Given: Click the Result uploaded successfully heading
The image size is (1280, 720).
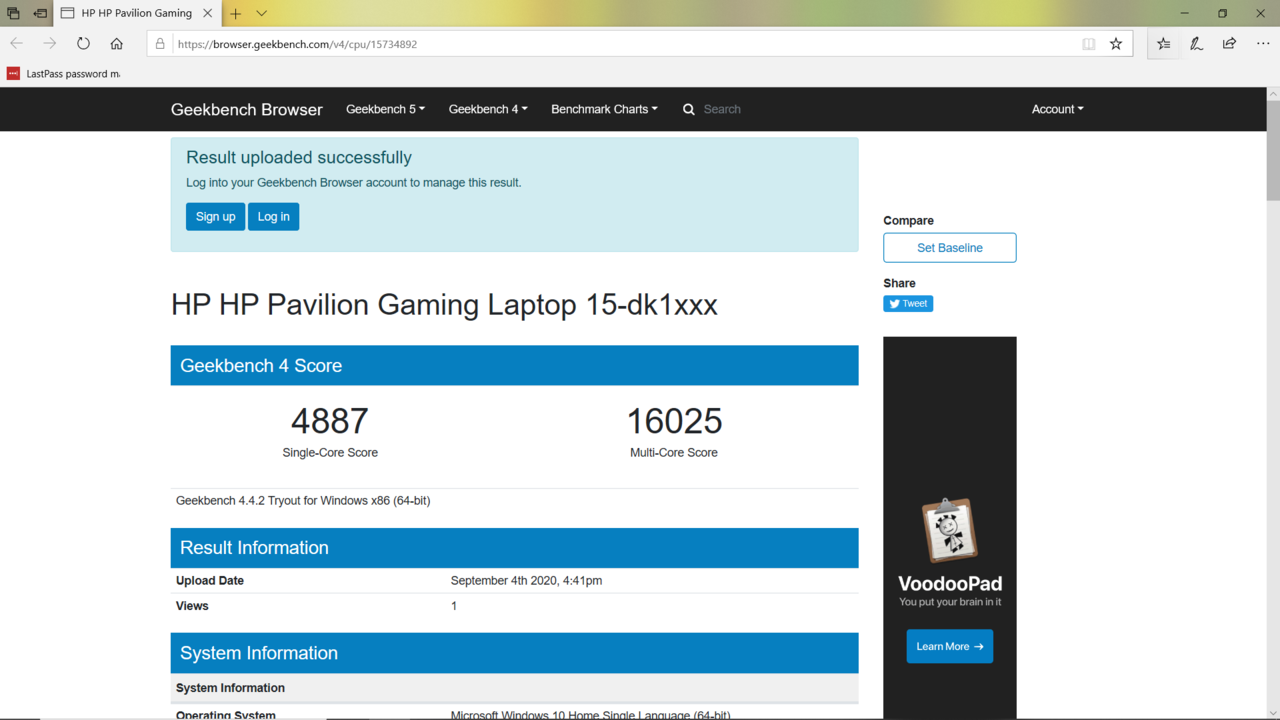Looking at the screenshot, I should pyautogui.click(x=299, y=157).
